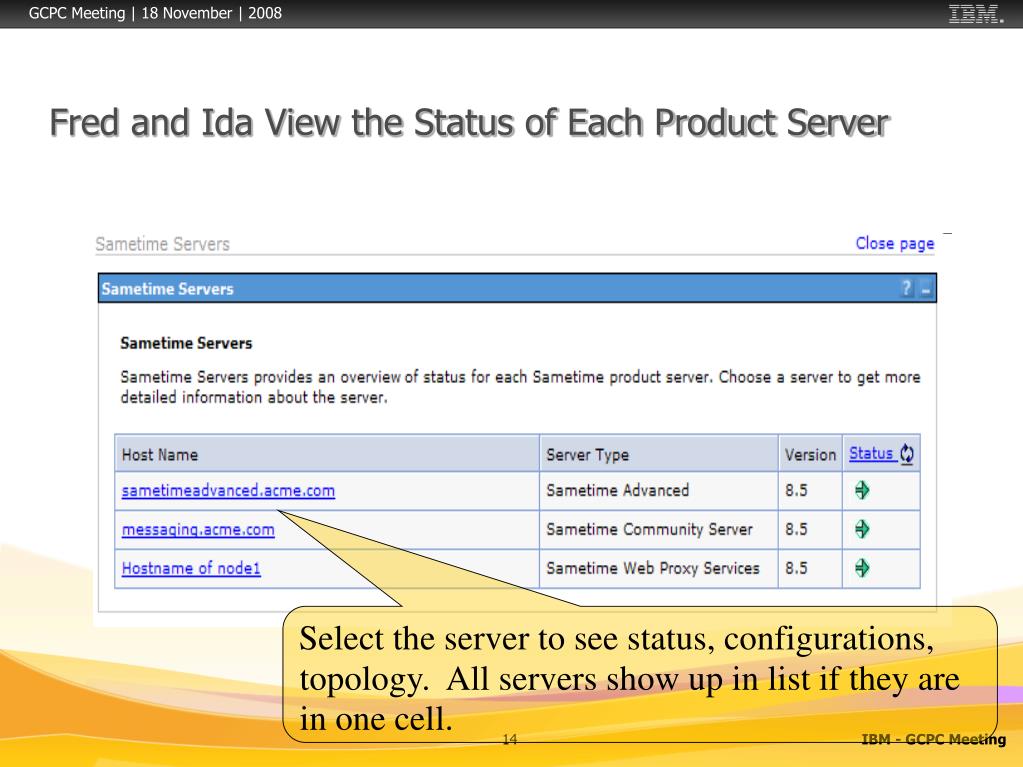Image resolution: width=1023 pixels, height=767 pixels.
Task: Refresh status with the circular arrows icon
Action: [x=907, y=453]
